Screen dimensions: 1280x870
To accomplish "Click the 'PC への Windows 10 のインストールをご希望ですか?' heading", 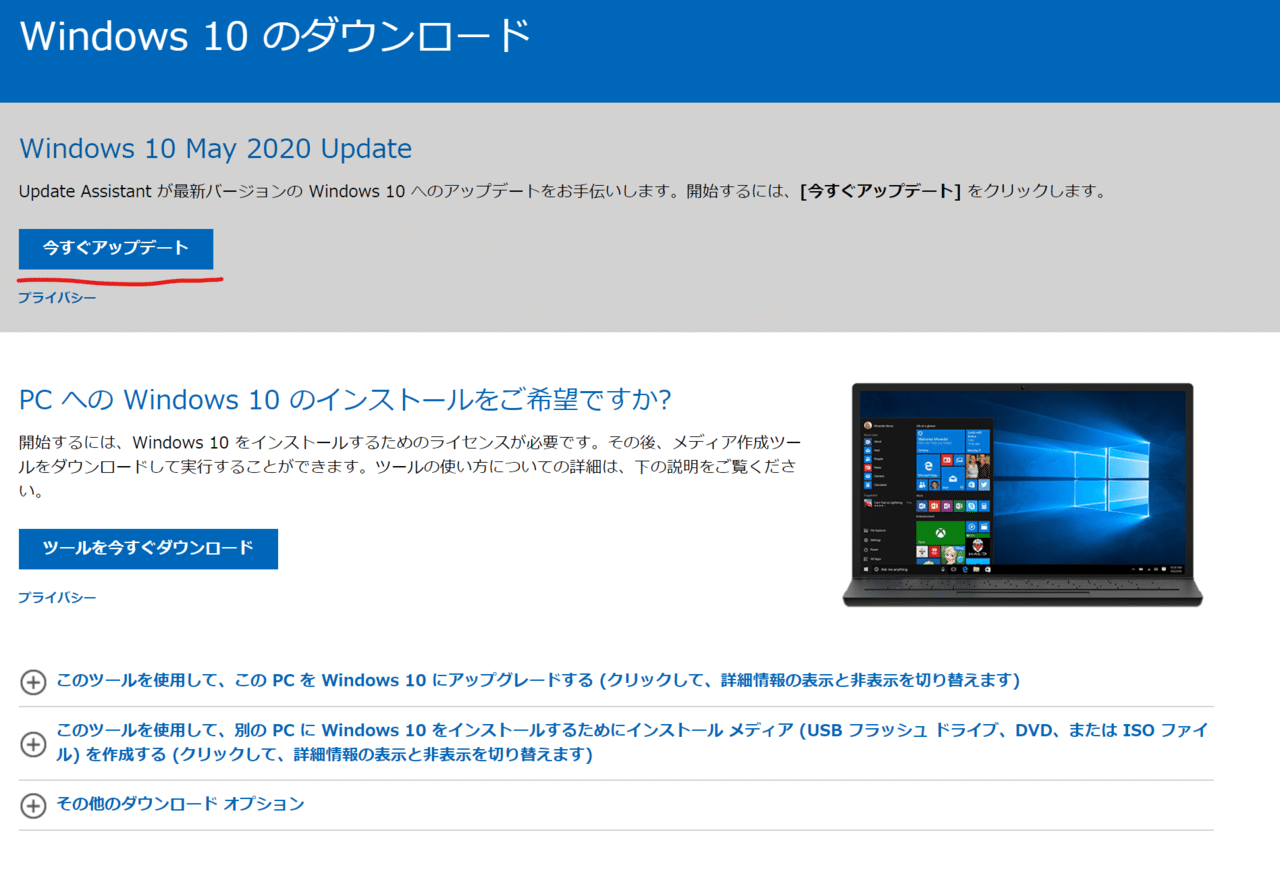I will tap(345, 400).
